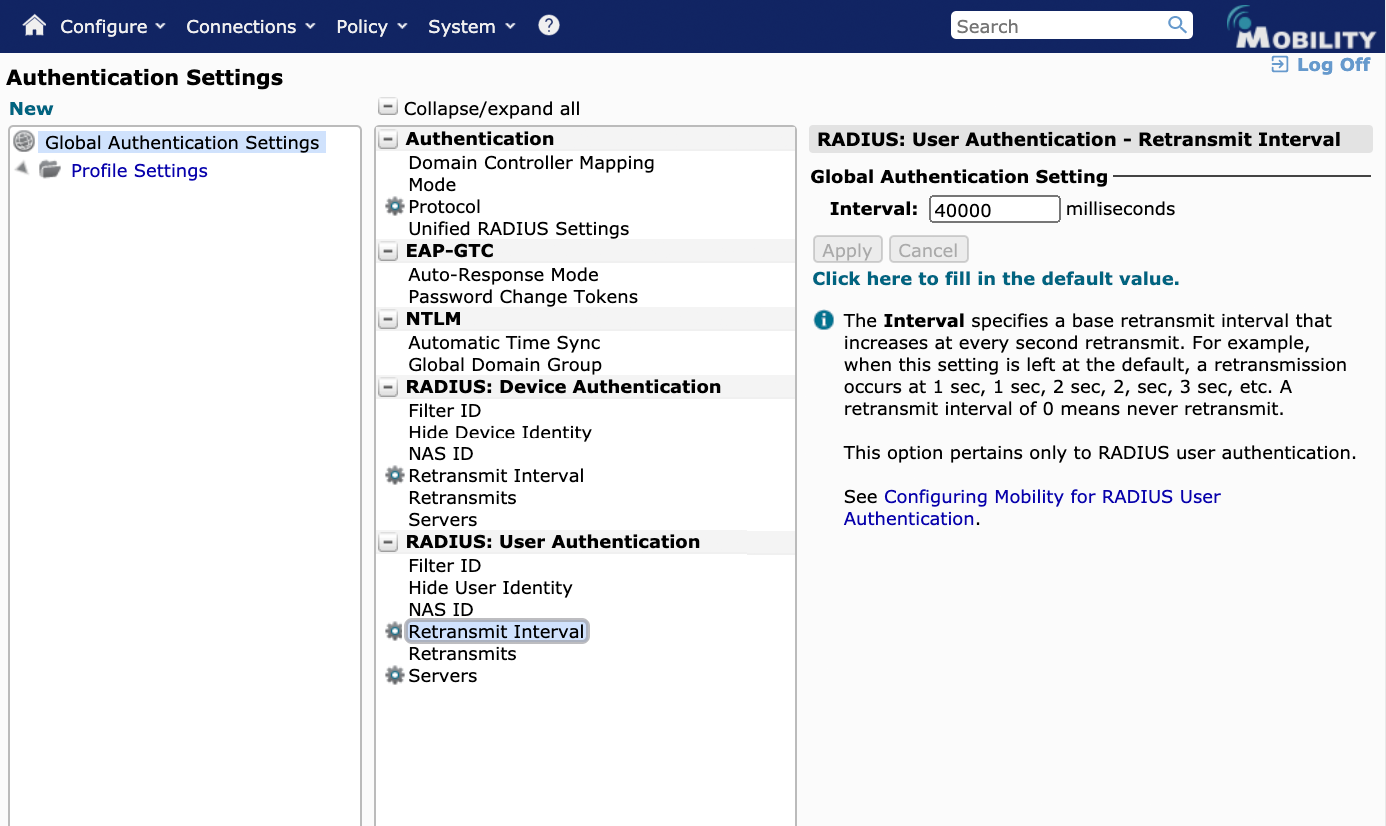This screenshot has width=1386, height=826.
Task: Click the Home icon in navigation bar
Action: (34, 26)
